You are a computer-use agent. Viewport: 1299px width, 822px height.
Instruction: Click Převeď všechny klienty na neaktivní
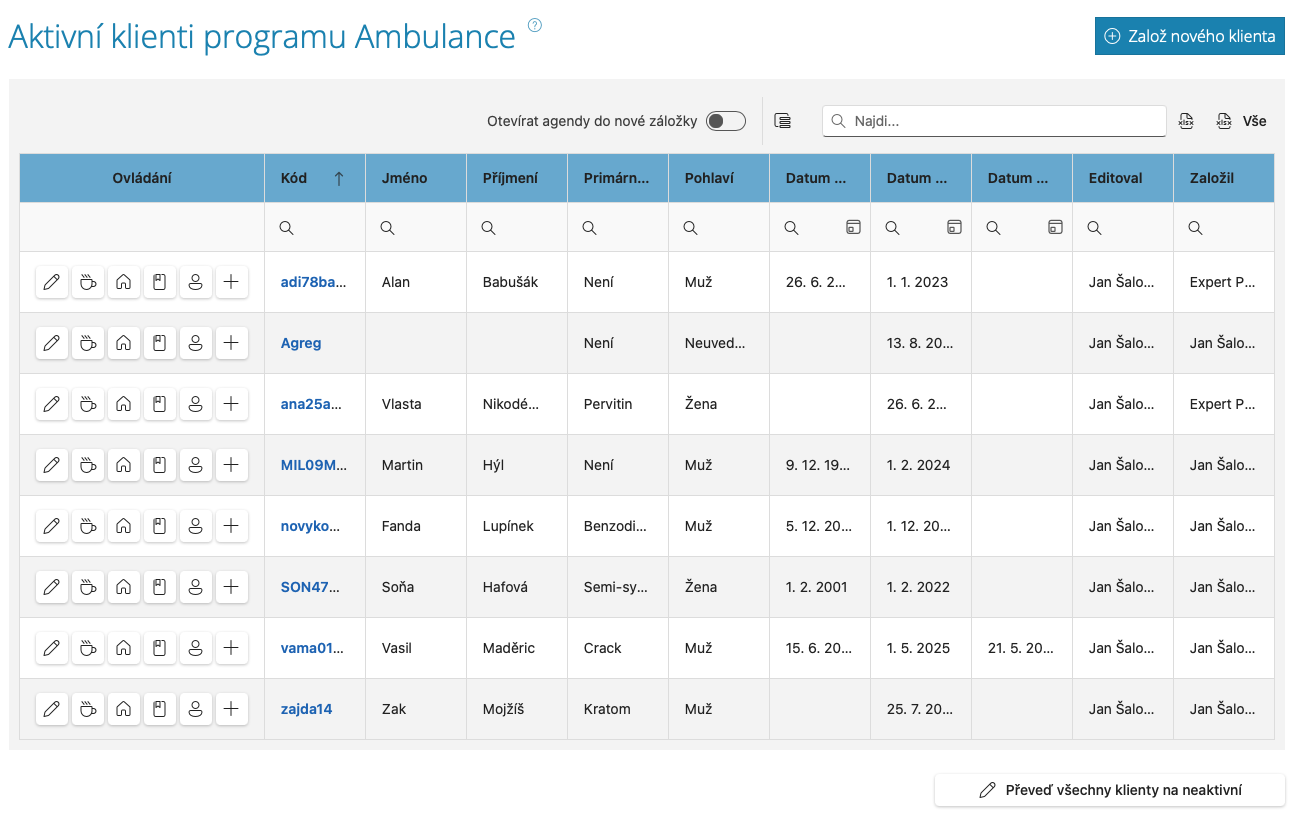(1110, 790)
